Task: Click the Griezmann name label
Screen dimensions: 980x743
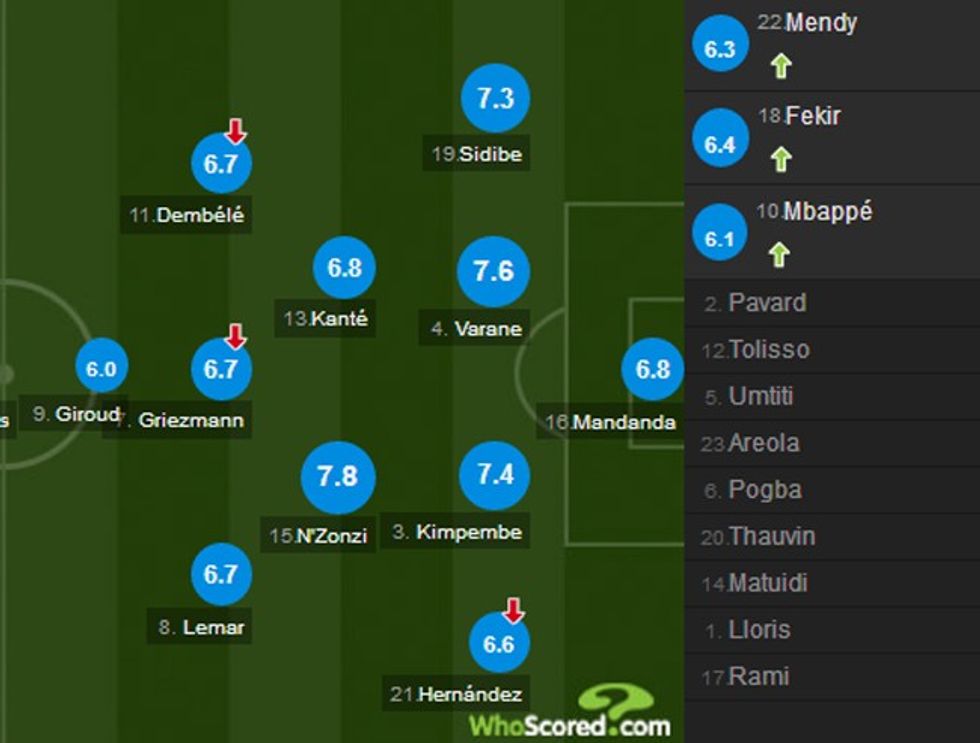Action: point(190,420)
